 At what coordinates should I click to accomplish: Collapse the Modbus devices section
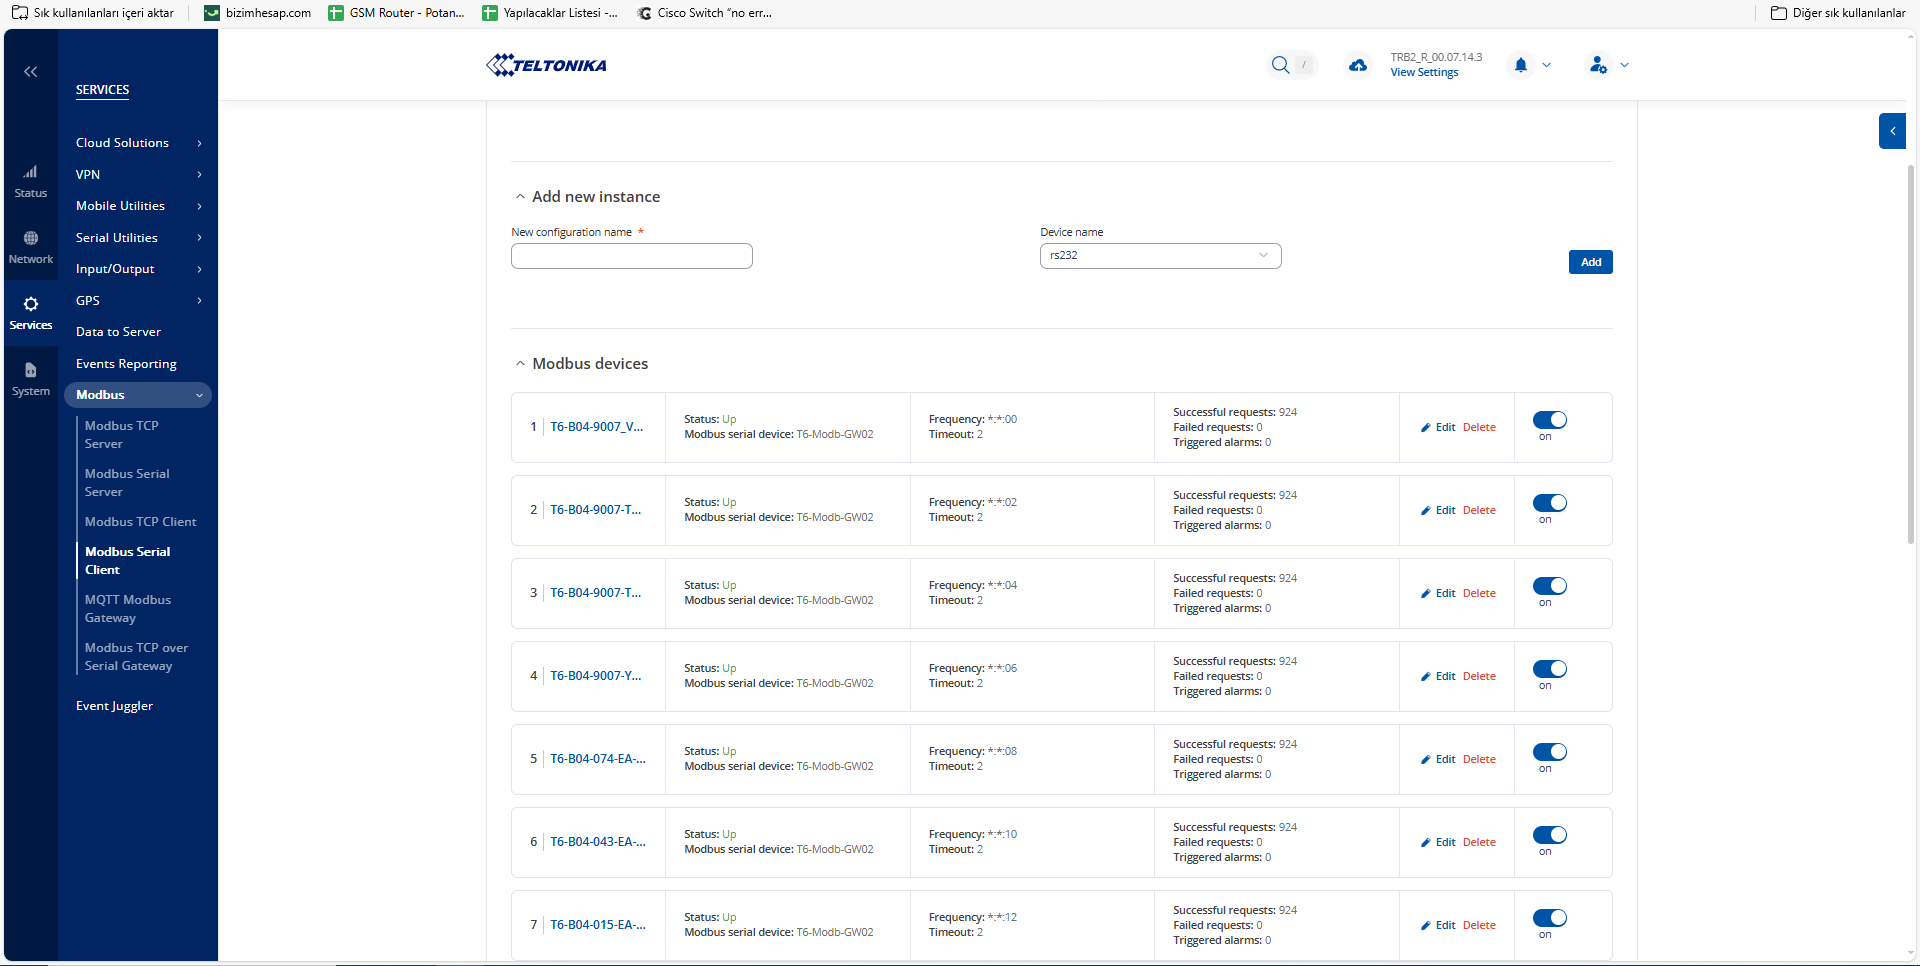point(521,364)
